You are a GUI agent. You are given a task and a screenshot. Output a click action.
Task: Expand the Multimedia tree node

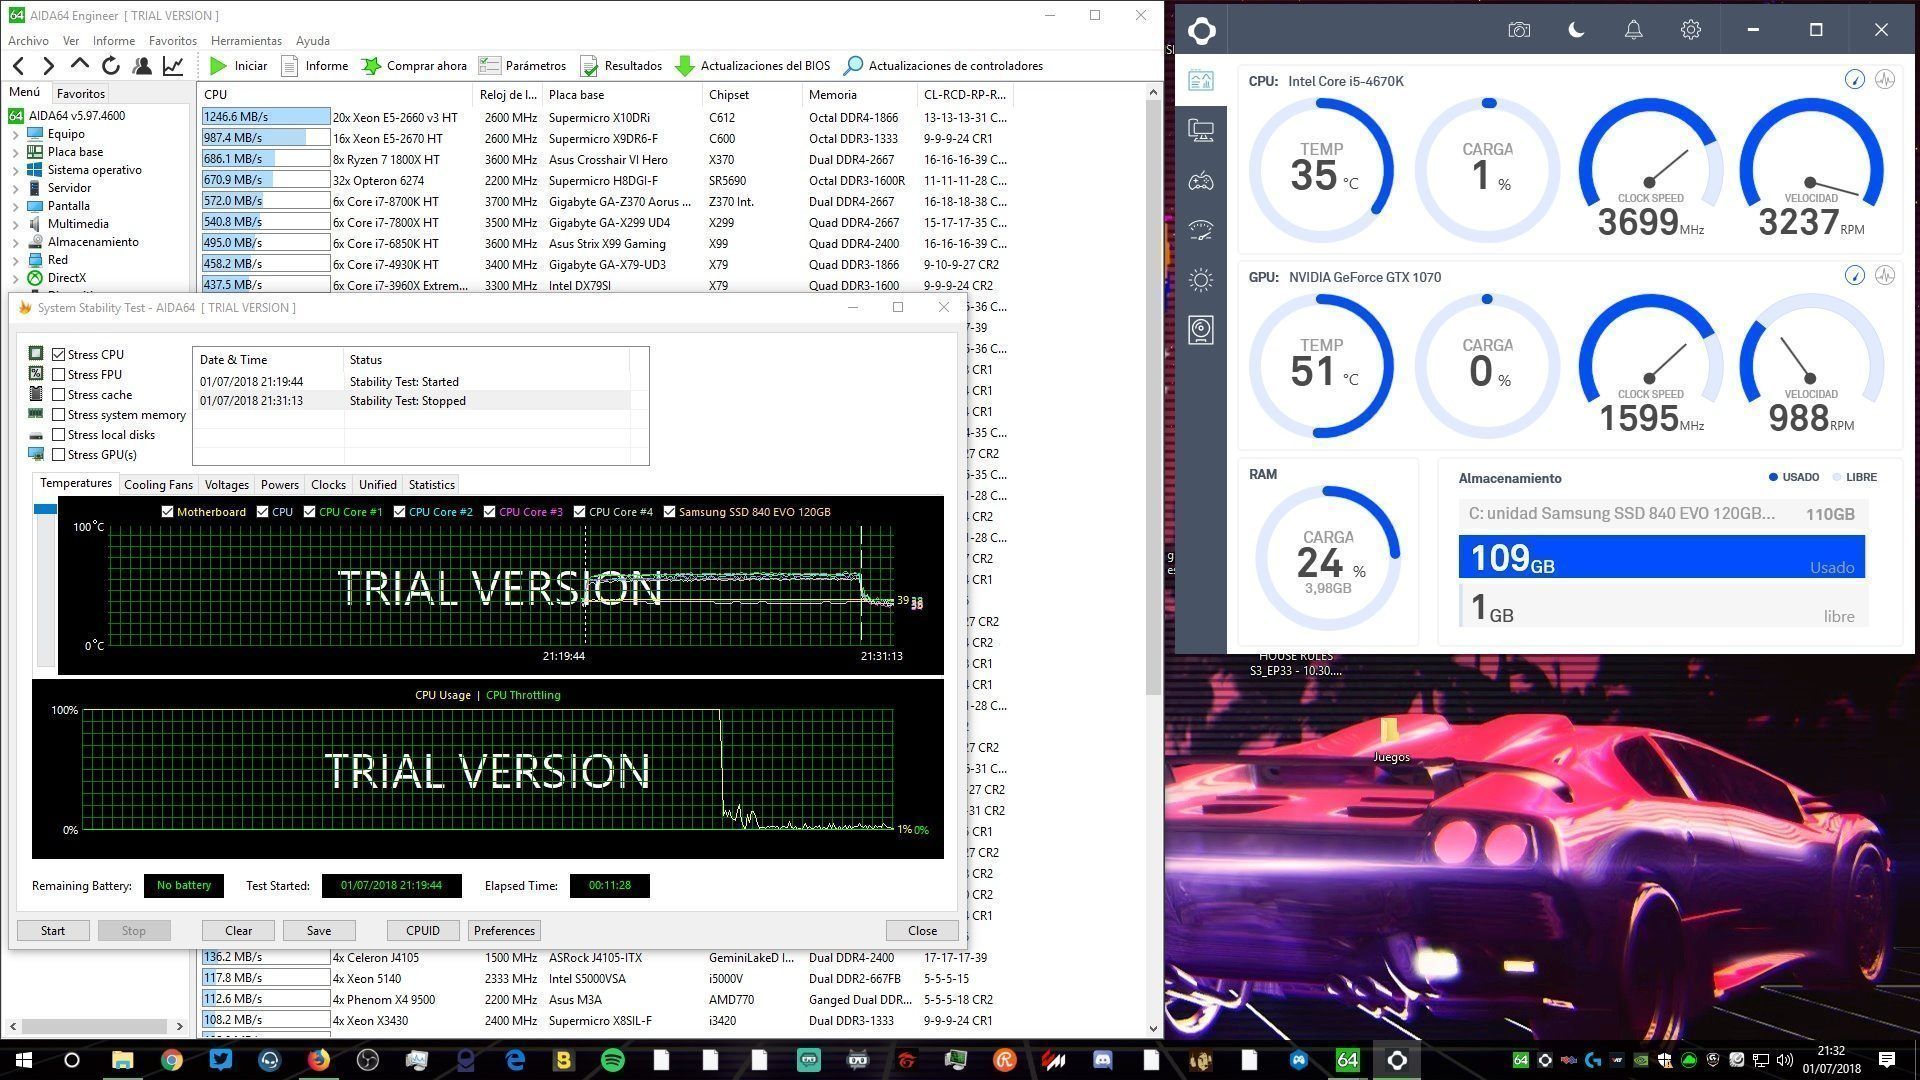(x=16, y=224)
